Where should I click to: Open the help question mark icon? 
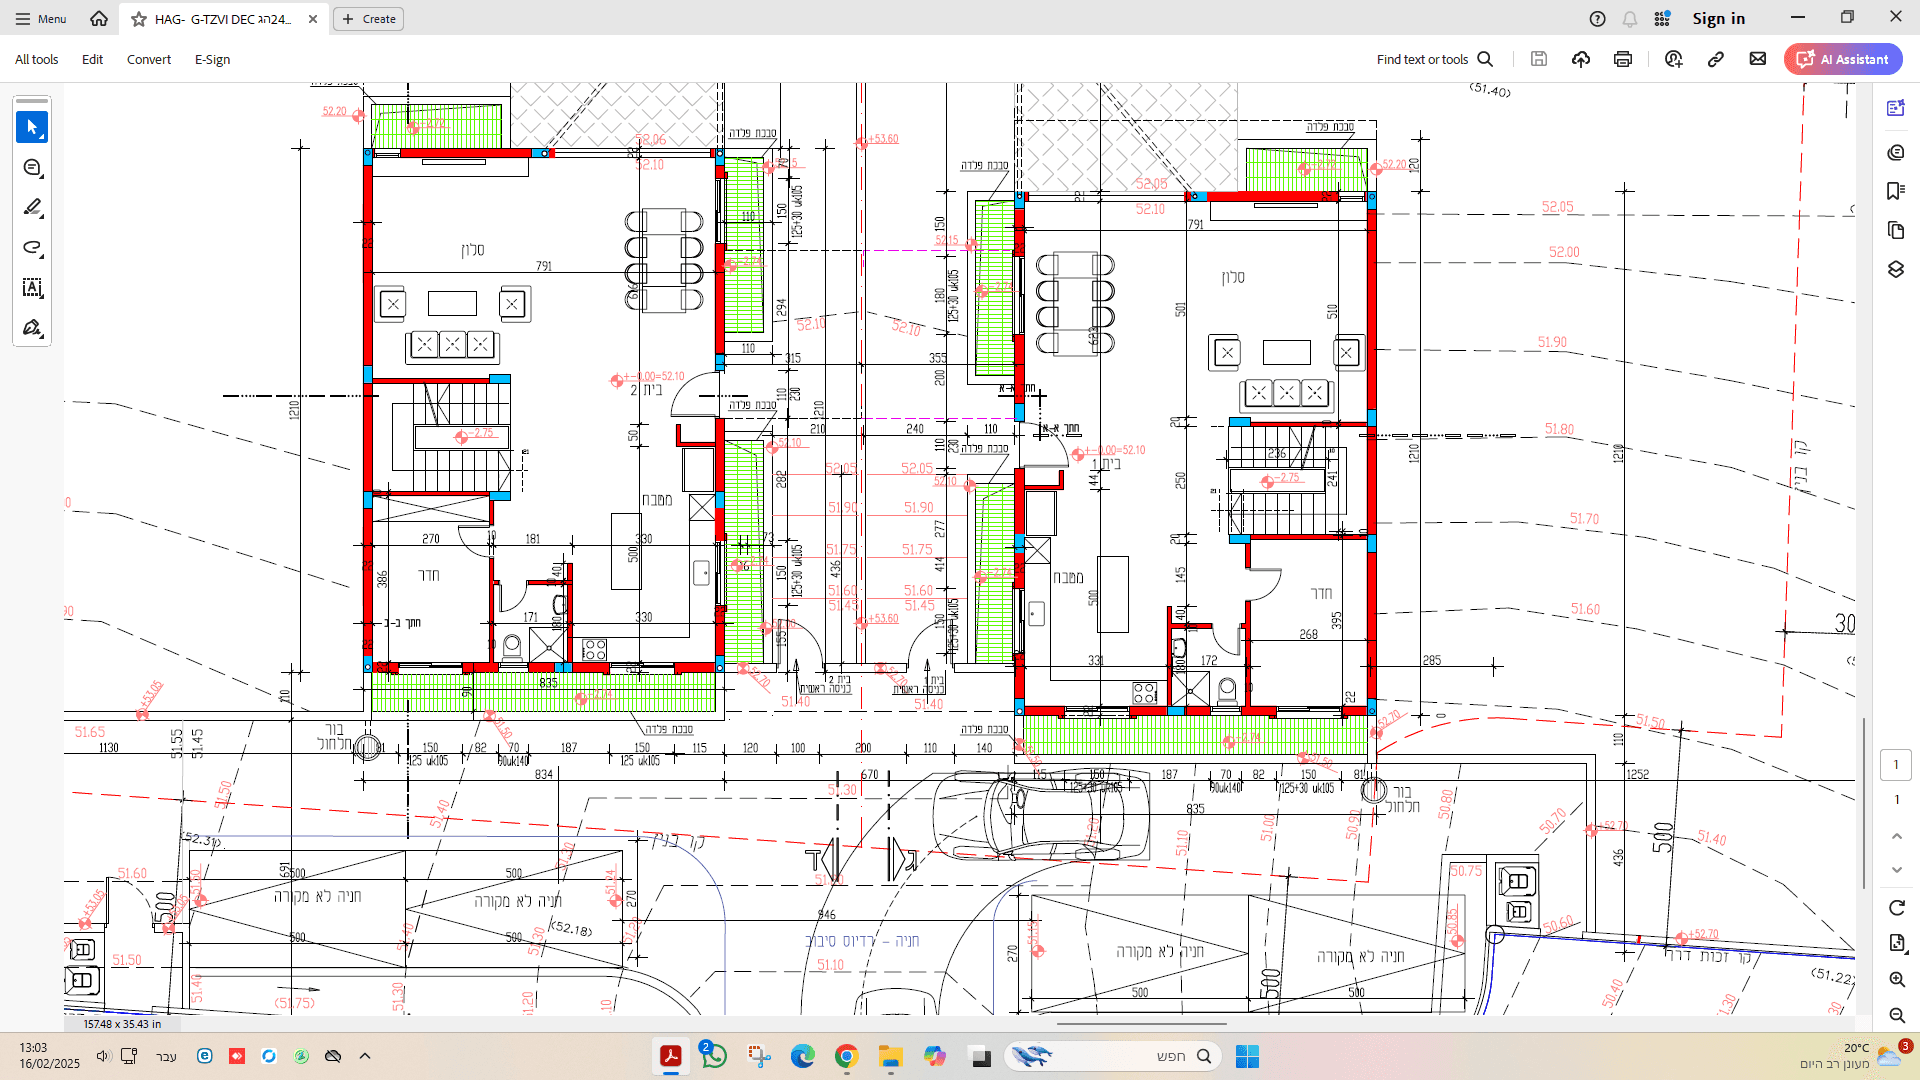click(x=1598, y=18)
